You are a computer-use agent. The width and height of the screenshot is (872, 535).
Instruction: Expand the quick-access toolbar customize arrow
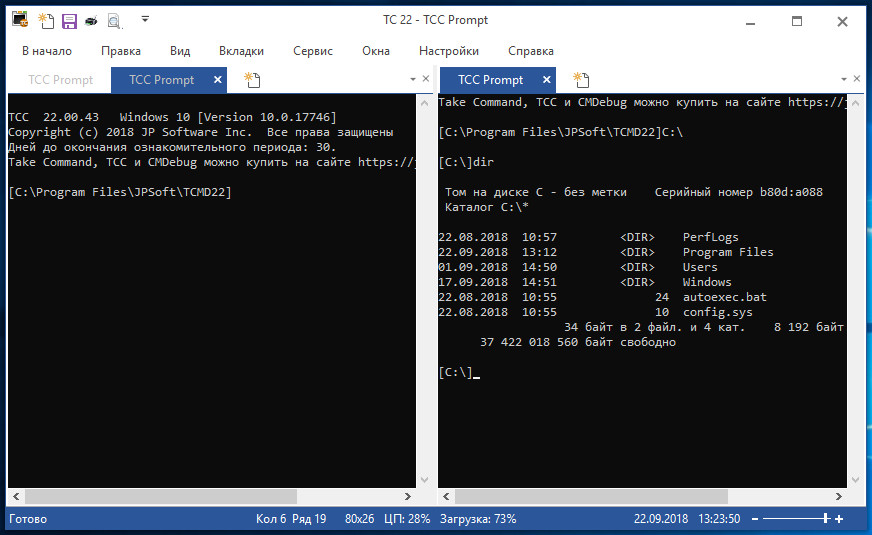(x=145, y=19)
